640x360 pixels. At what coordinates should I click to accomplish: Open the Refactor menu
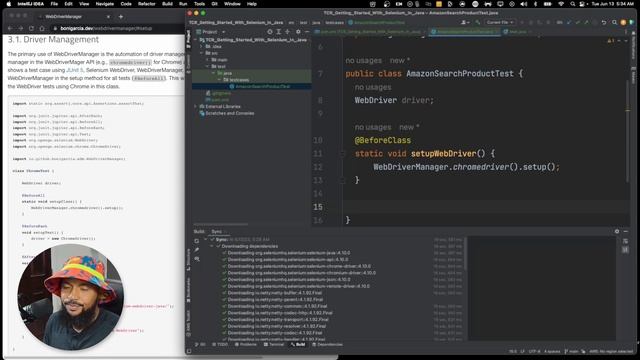point(147,4)
